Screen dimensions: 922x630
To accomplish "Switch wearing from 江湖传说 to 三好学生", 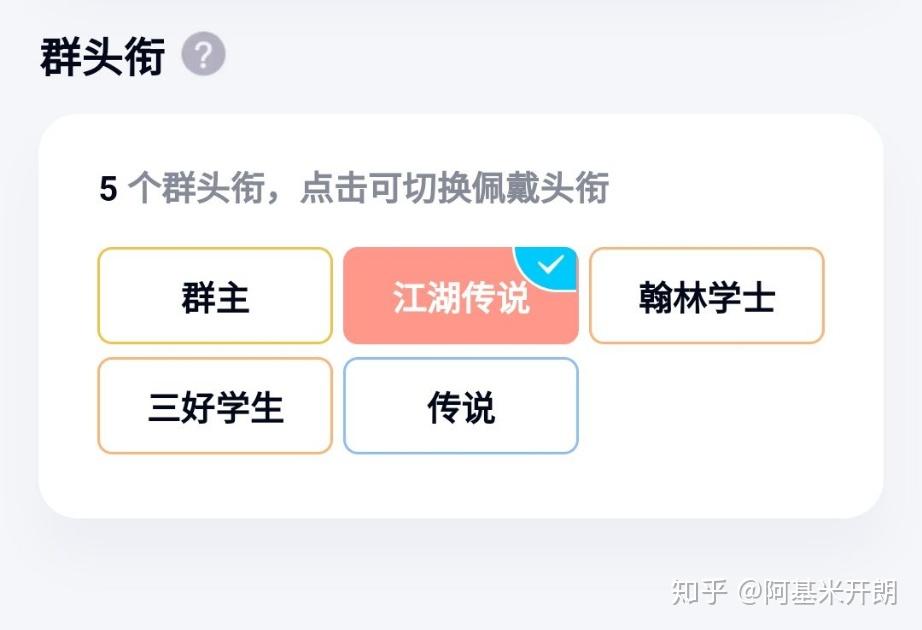I will click(x=214, y=406).
